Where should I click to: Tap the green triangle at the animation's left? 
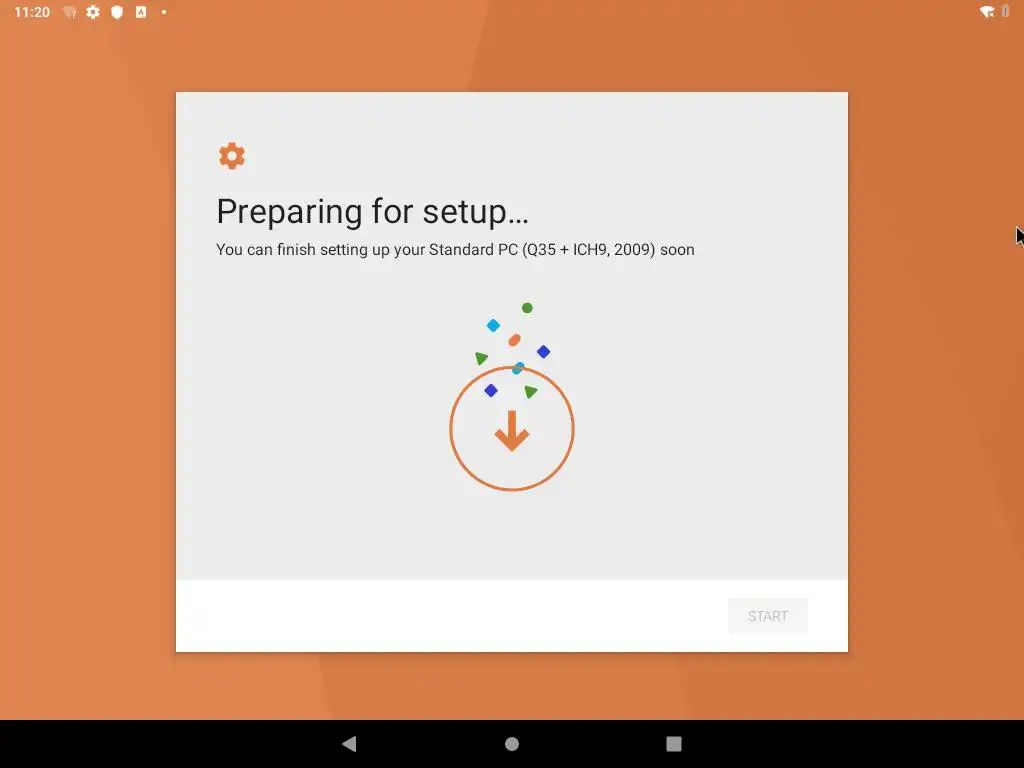[481, 358]
